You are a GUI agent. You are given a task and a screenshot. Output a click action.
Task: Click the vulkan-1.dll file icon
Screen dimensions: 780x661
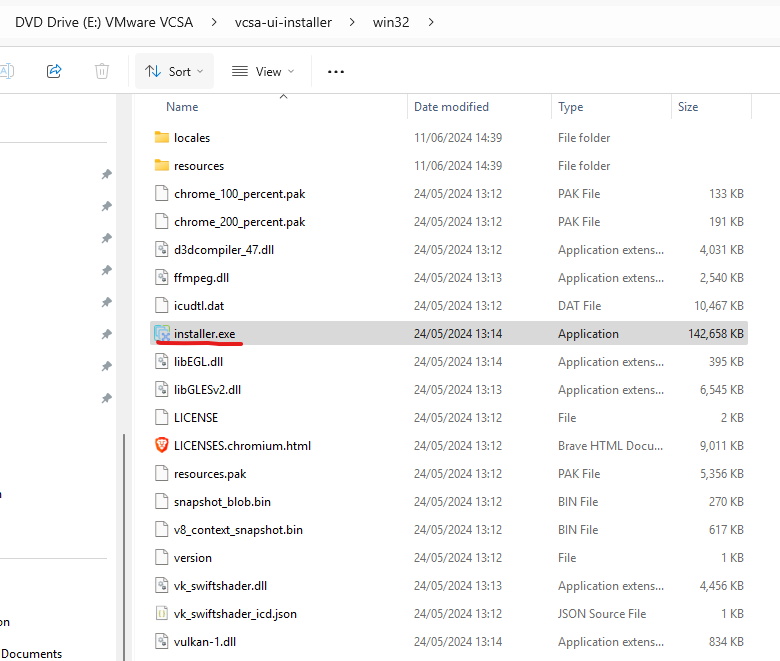click(x=162, y=641)
